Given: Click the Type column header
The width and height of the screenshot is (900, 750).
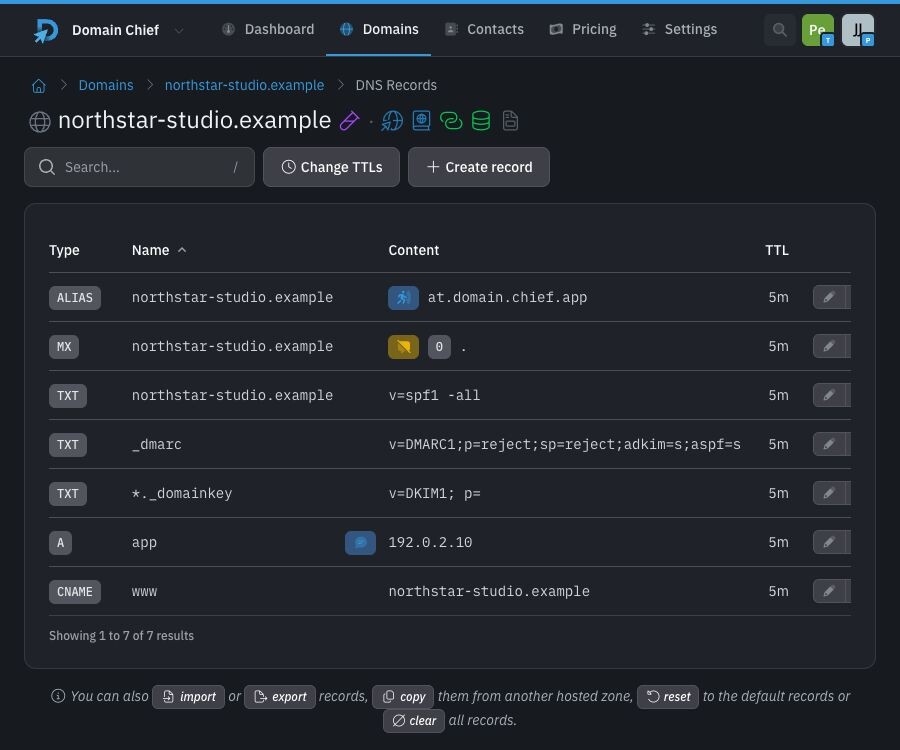Looking at the screenshot, I should pyautogui.click(x=64, y=250).
